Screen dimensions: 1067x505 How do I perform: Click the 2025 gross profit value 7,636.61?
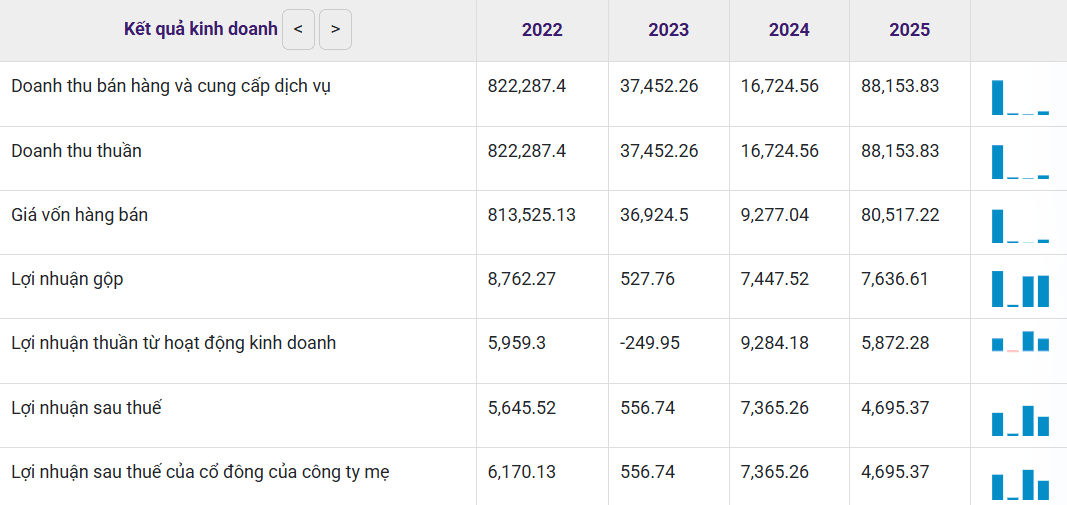(x=894, y=279)
